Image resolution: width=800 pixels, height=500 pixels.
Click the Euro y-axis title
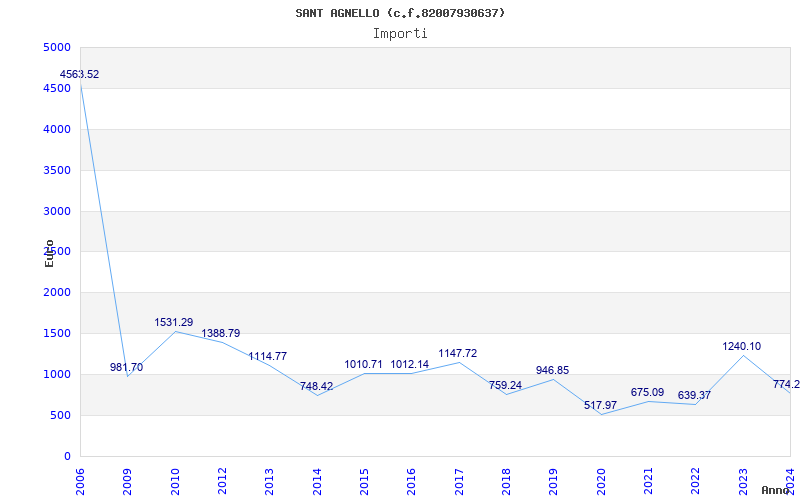pos(49,254)
